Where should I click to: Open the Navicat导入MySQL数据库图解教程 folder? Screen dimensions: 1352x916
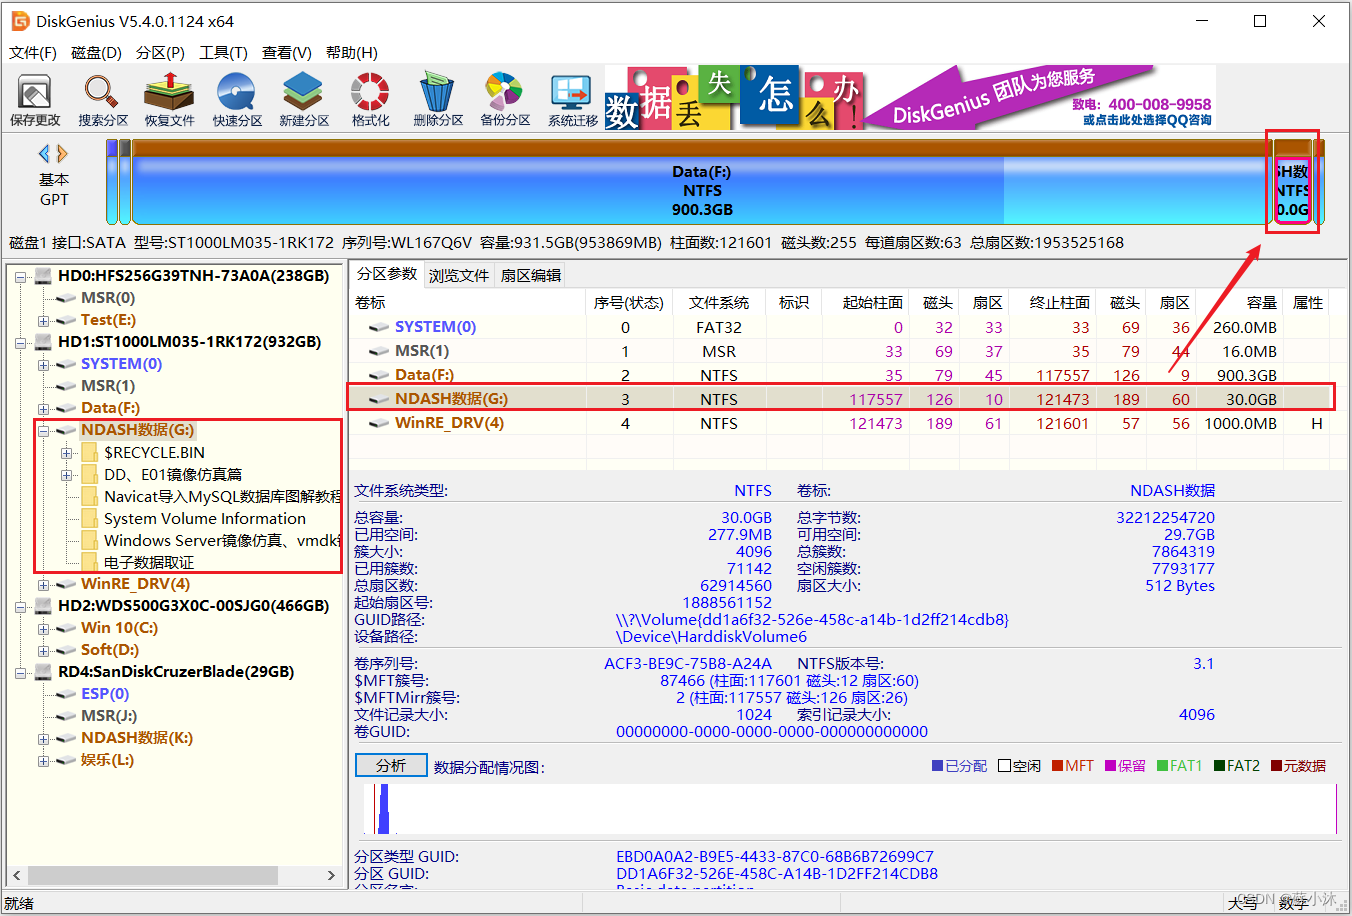(x=222, y=496)
